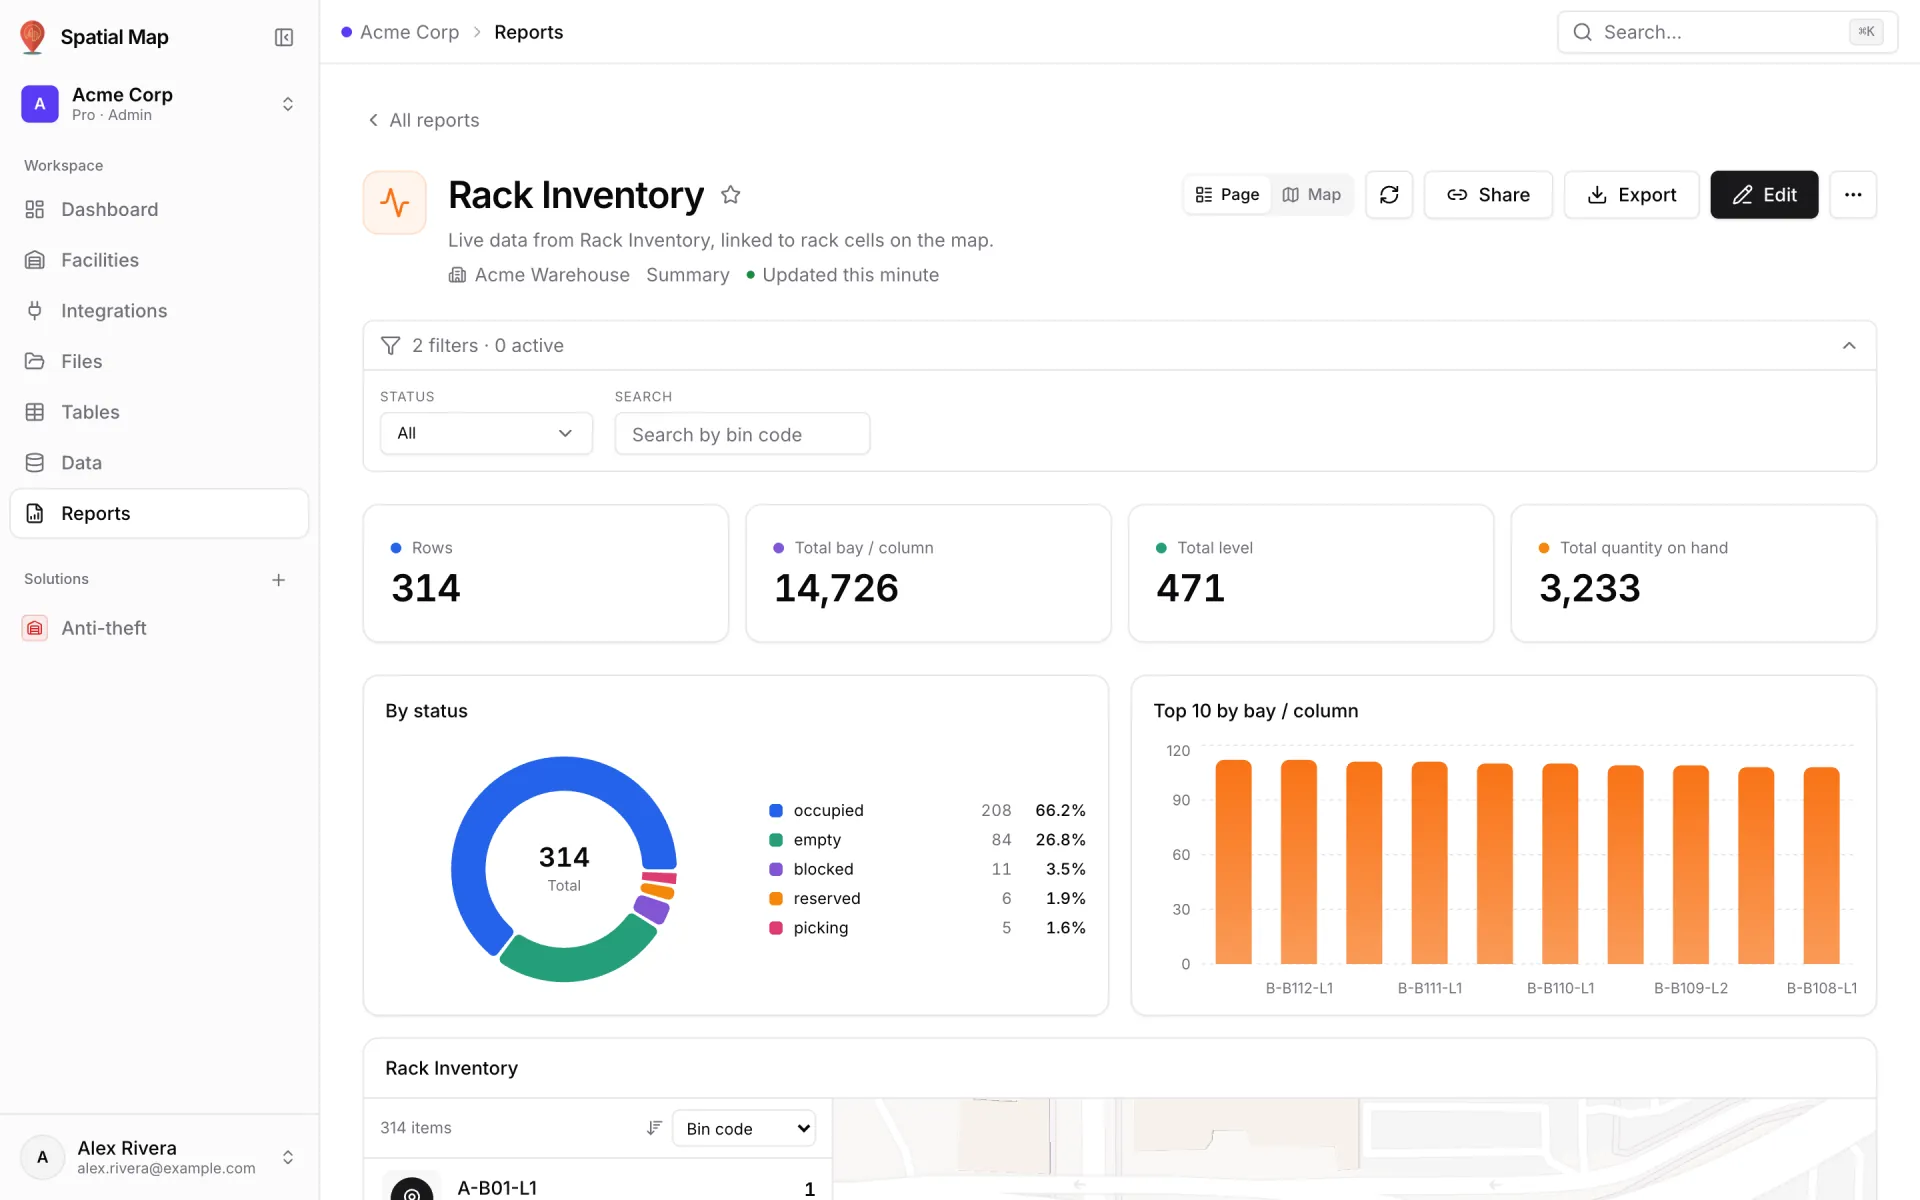Go back to All reports

click(x=424, y=120)
